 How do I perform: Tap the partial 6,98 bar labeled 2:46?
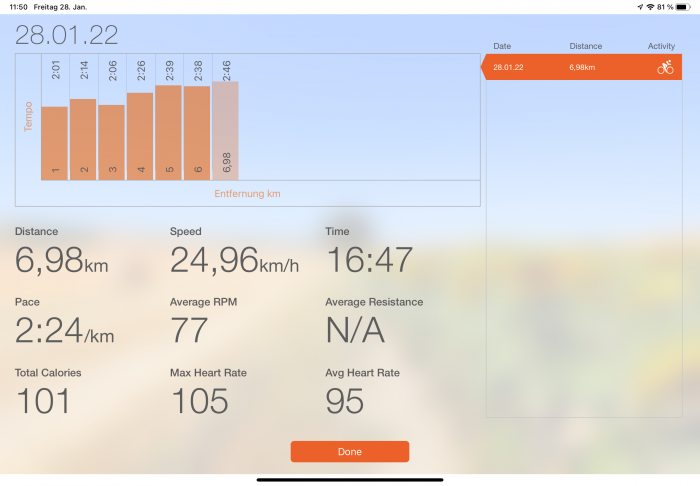point(225,131)
